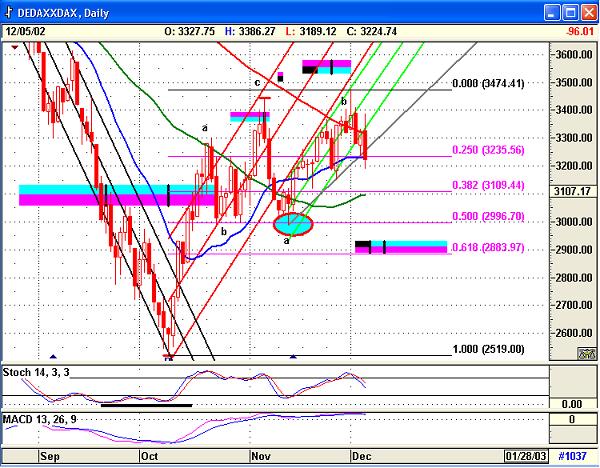Click the low value 'L: 3189.12'
The width and height of the screenshot is (600, 468).
click(311, 31)
